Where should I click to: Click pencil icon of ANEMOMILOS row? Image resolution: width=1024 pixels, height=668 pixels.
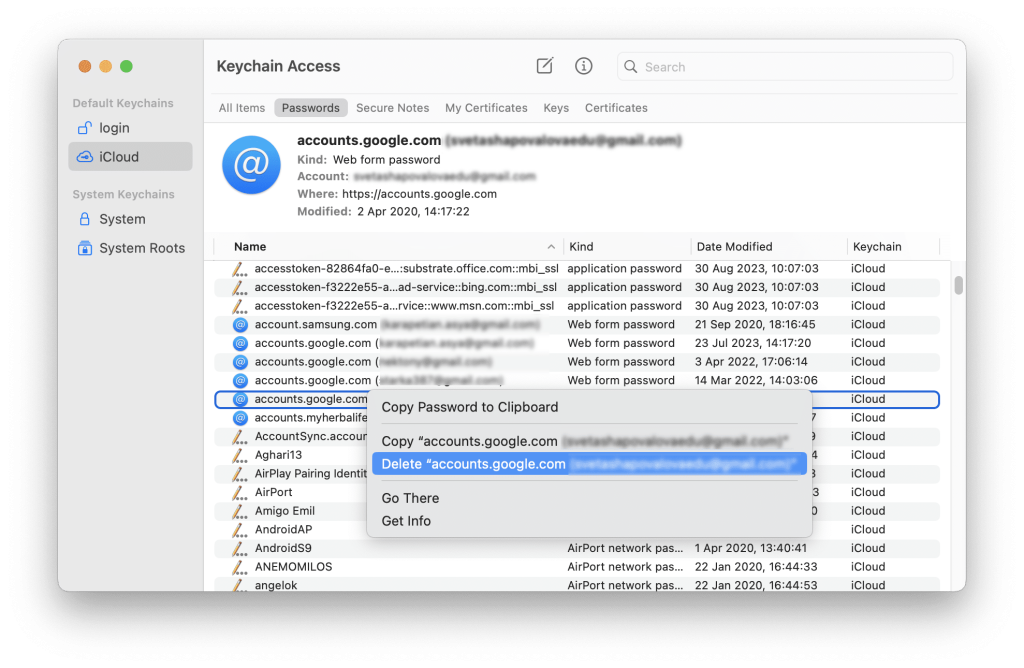pyautogui.click(x=240, y=567)
